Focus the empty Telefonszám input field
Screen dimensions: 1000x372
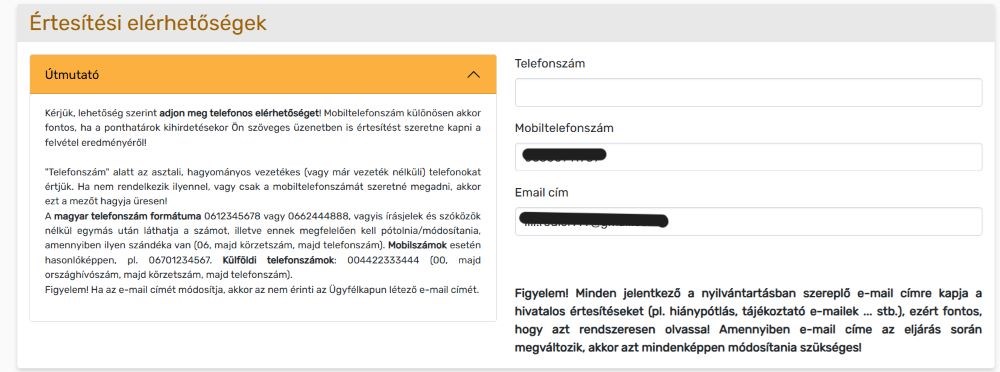click(748, 93)
